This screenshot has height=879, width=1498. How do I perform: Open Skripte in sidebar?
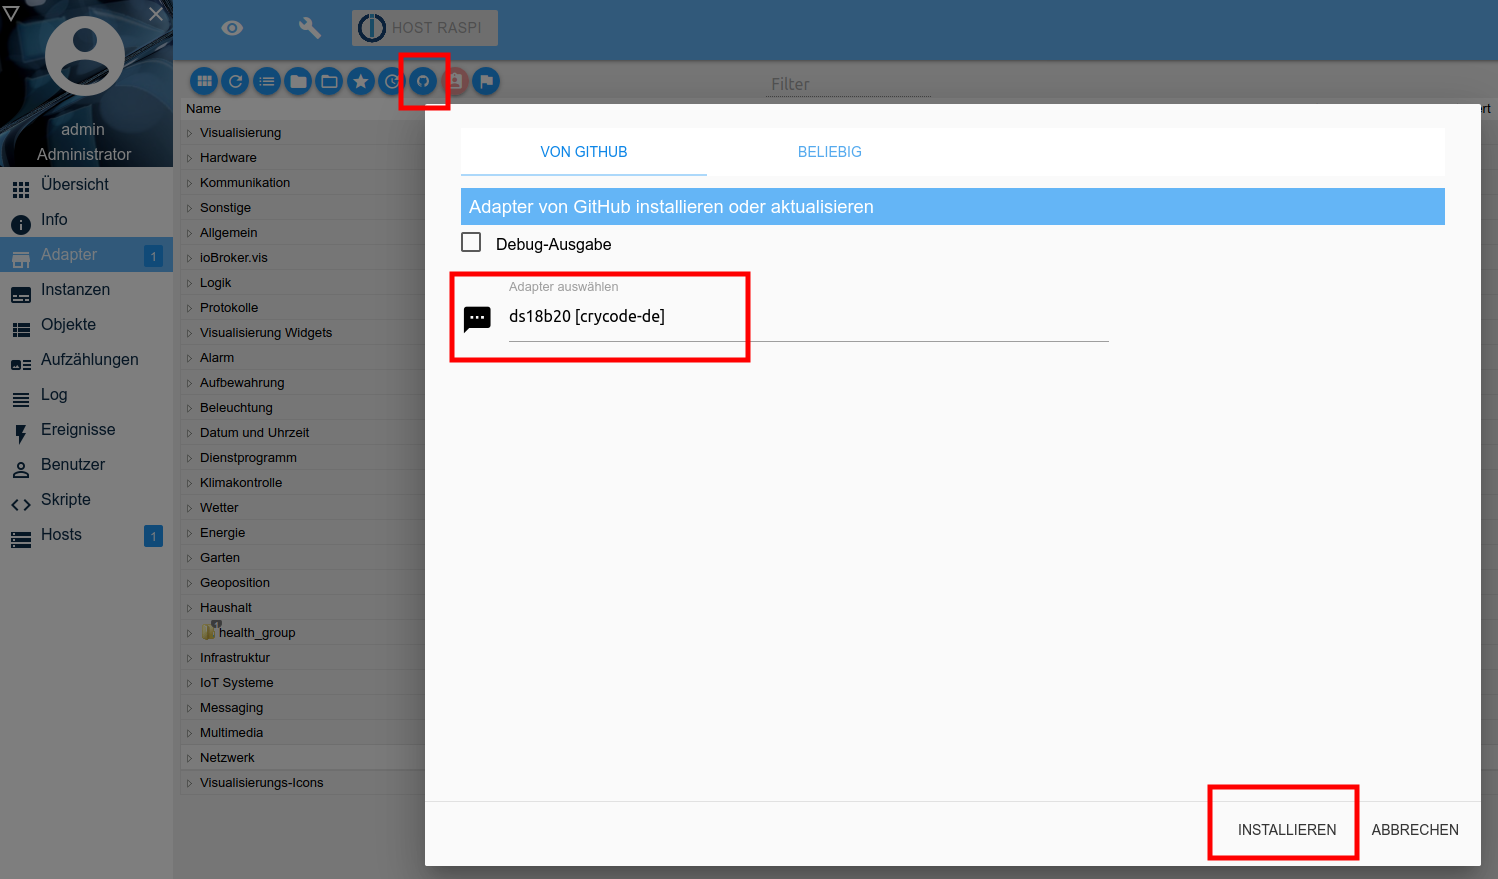(86, 500)
